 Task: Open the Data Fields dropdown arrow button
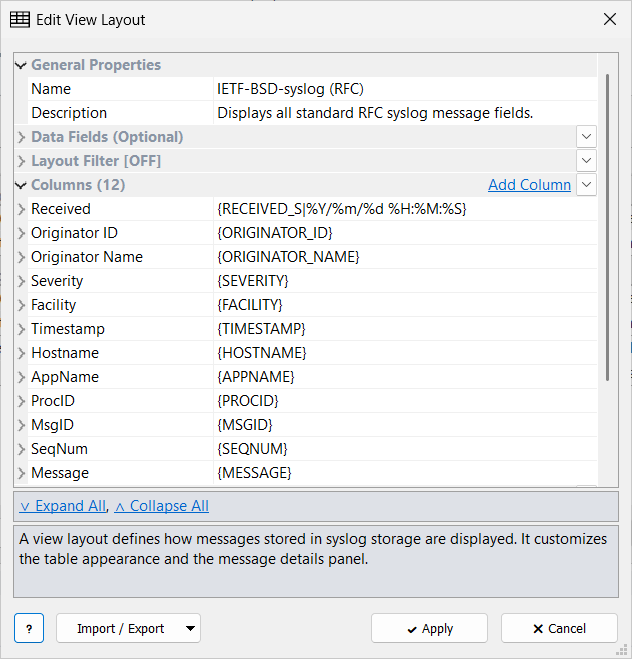tap(587, 137)
